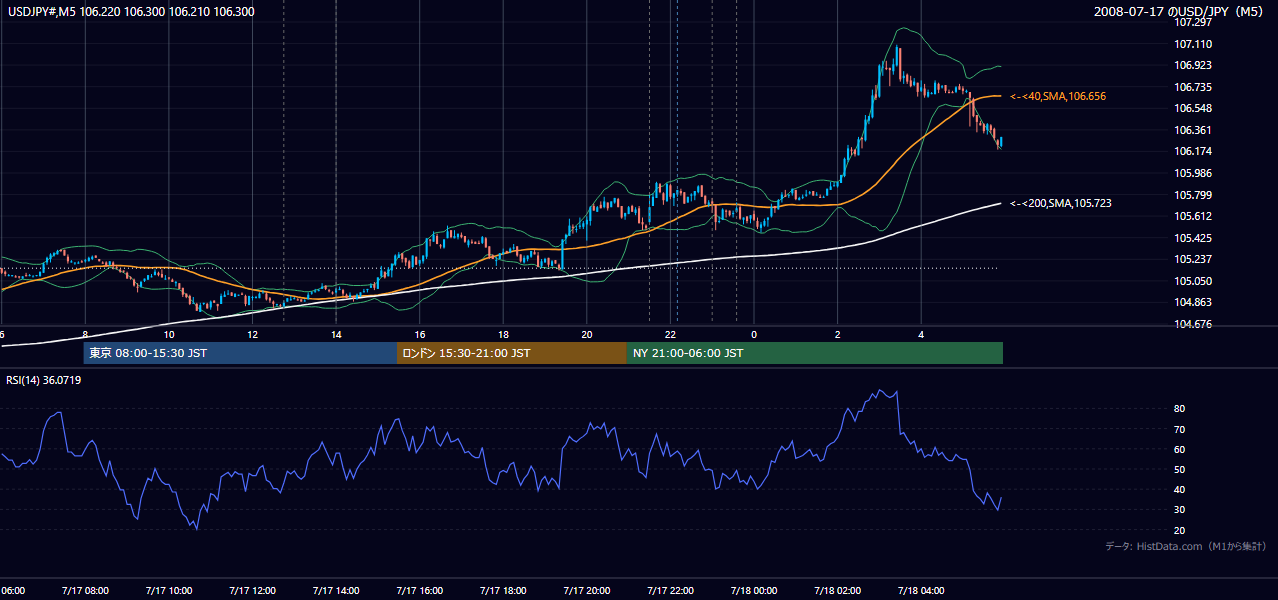The height and width of the screenshot is (600, 1278).
Task: Click RSI axis level 70
Action: (1180, 429)
